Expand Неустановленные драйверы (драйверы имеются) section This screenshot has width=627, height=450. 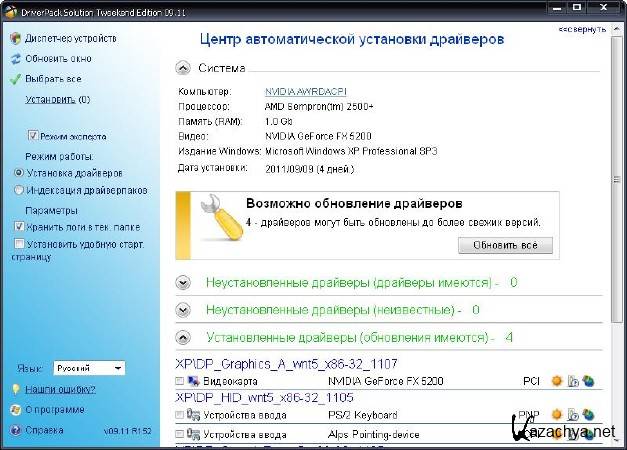(183, 283)
